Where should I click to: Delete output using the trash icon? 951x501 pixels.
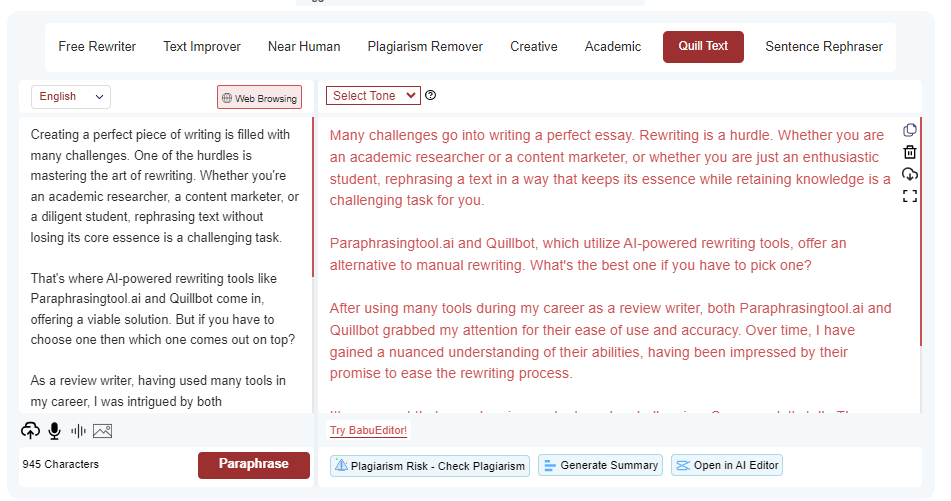pos(909,152)
